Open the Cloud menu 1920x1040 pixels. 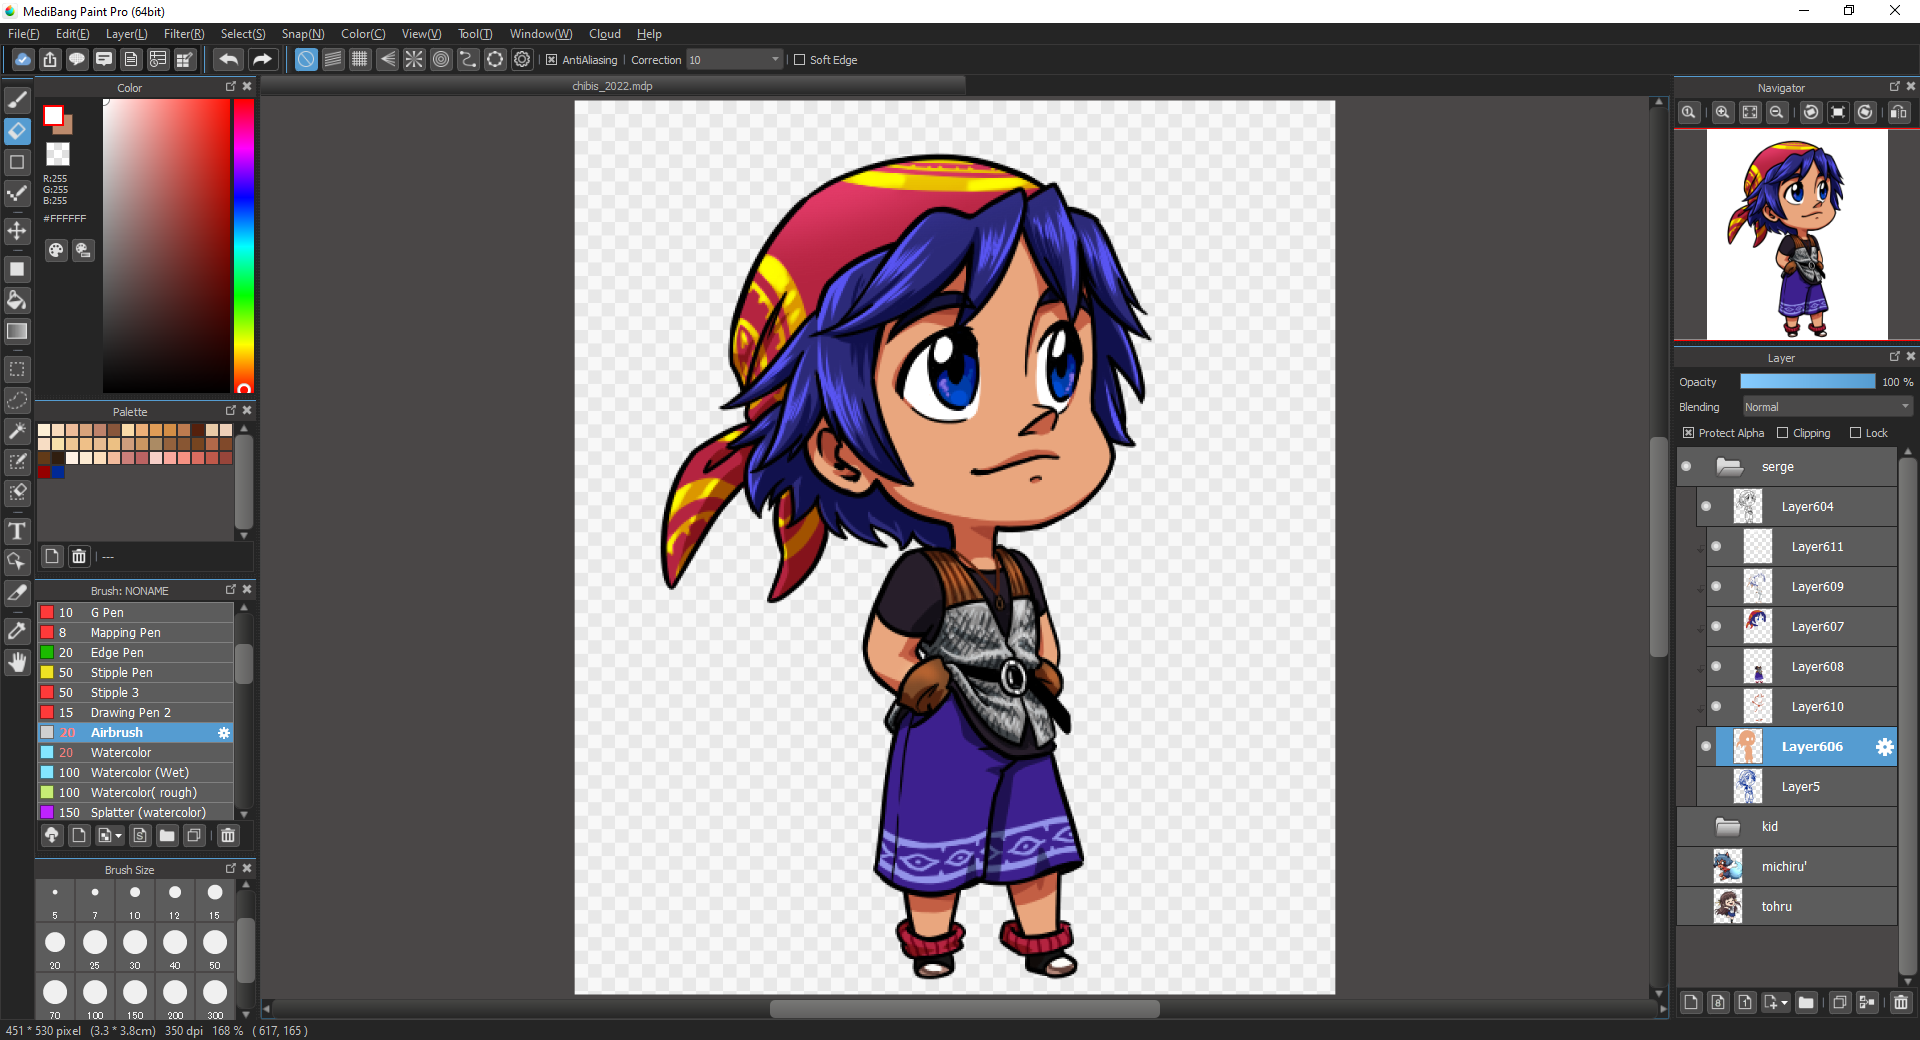coord(605,34)
